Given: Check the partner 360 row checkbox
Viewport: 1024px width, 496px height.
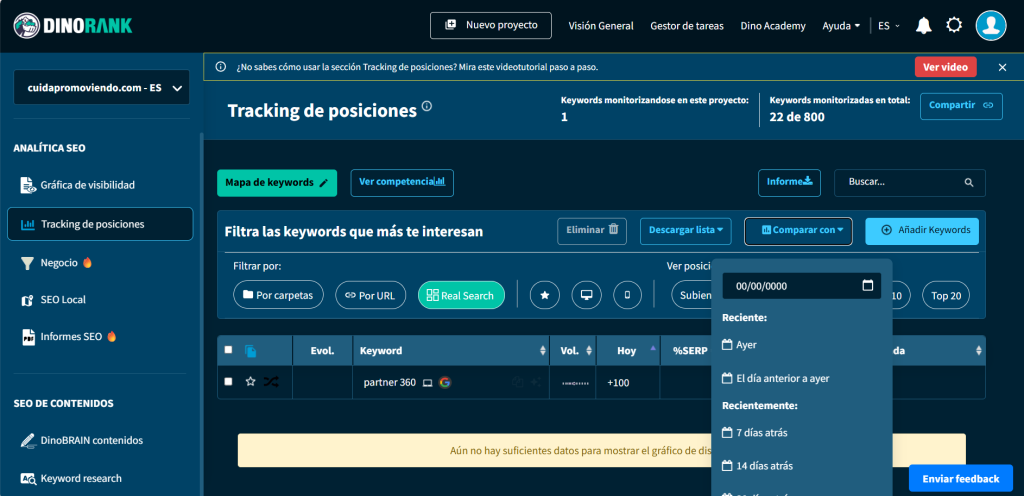Looking at the screenshot, I should [229, 382].
